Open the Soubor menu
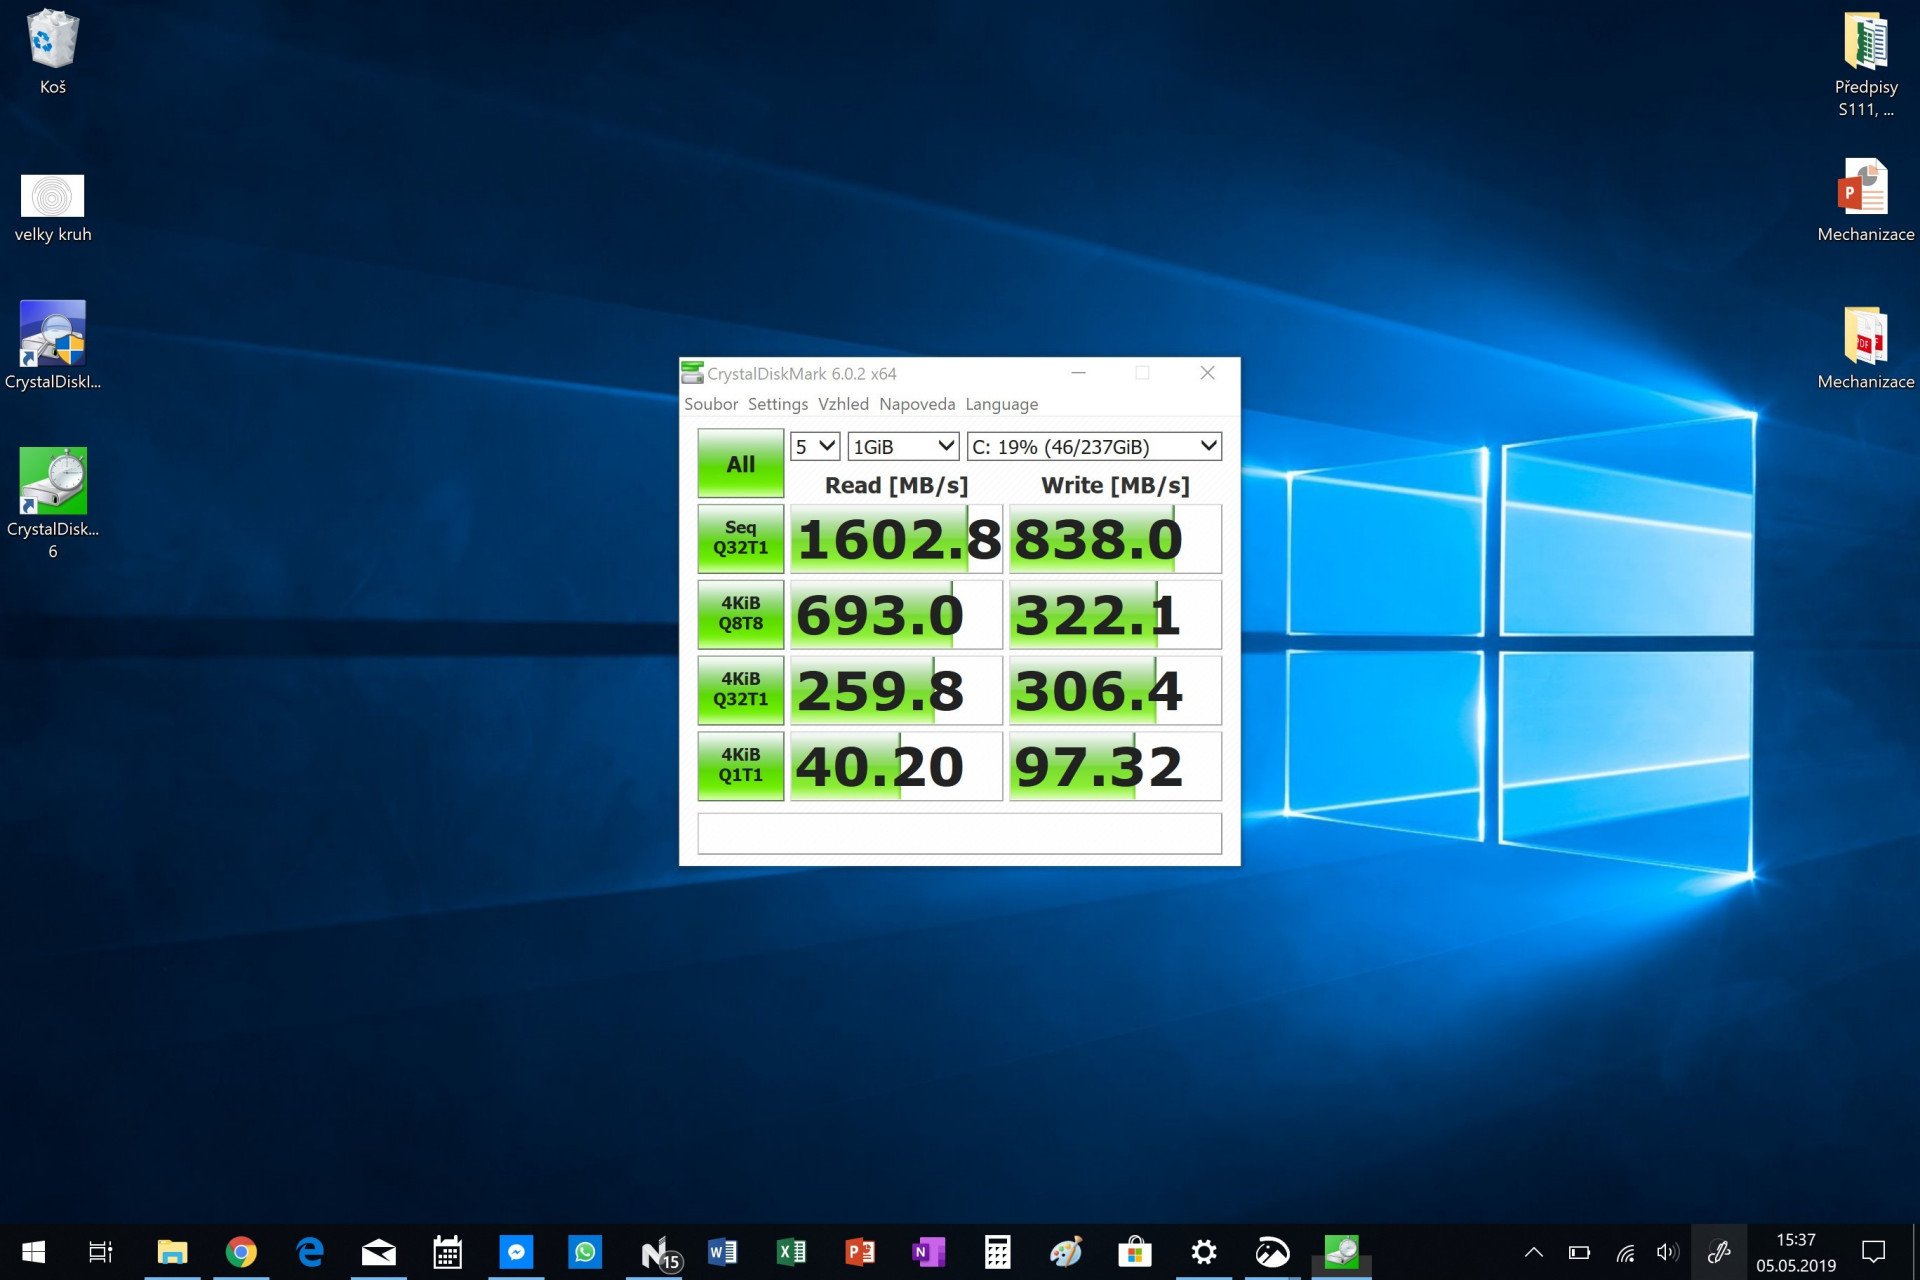 pos(711,404)
